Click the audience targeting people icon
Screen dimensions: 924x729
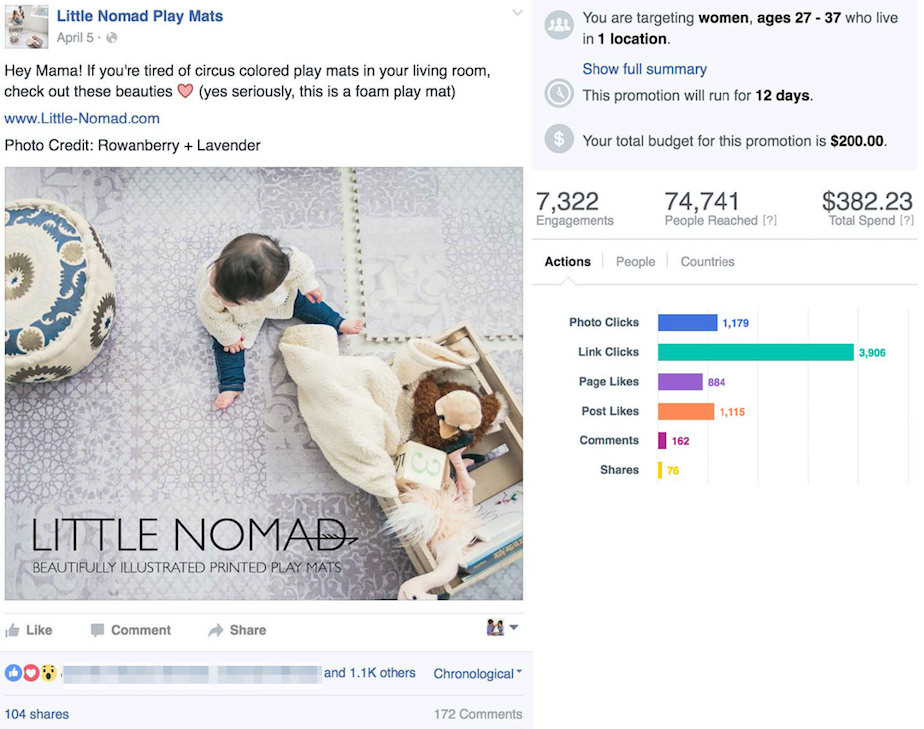559,25
